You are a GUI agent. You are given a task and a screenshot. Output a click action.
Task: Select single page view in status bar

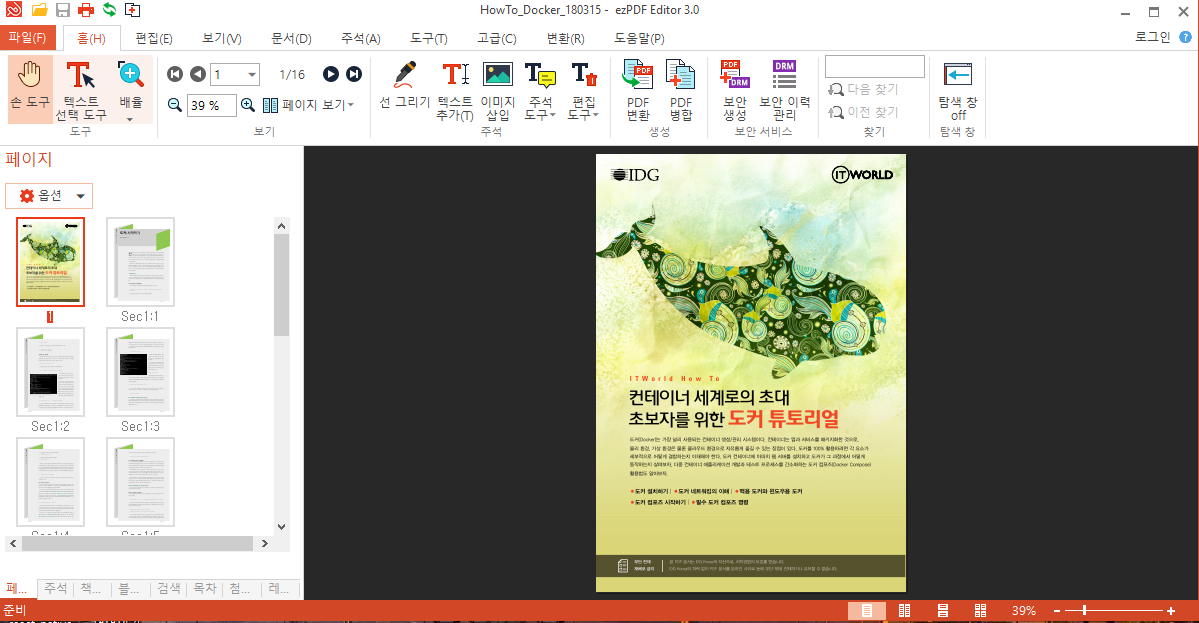pos(867,611)
